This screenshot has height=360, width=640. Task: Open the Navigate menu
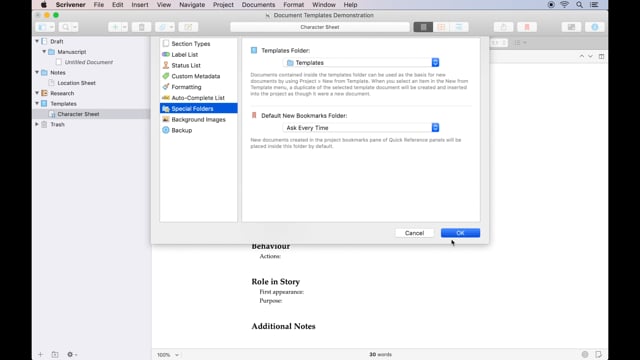(192, 5)
